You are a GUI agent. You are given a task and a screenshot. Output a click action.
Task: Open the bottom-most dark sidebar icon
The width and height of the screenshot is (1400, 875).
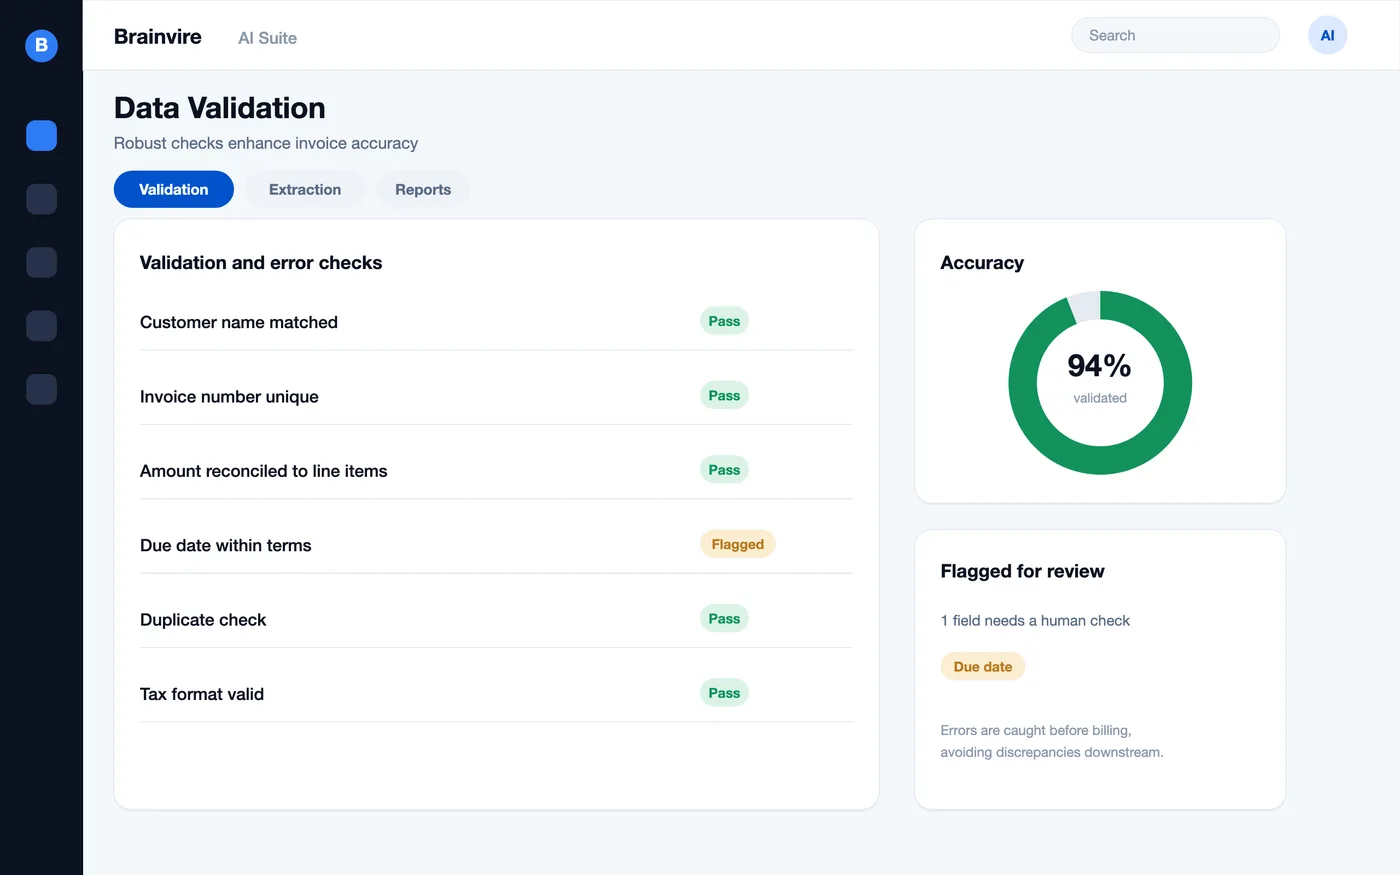pyautogui.click(x=41, y=389)
